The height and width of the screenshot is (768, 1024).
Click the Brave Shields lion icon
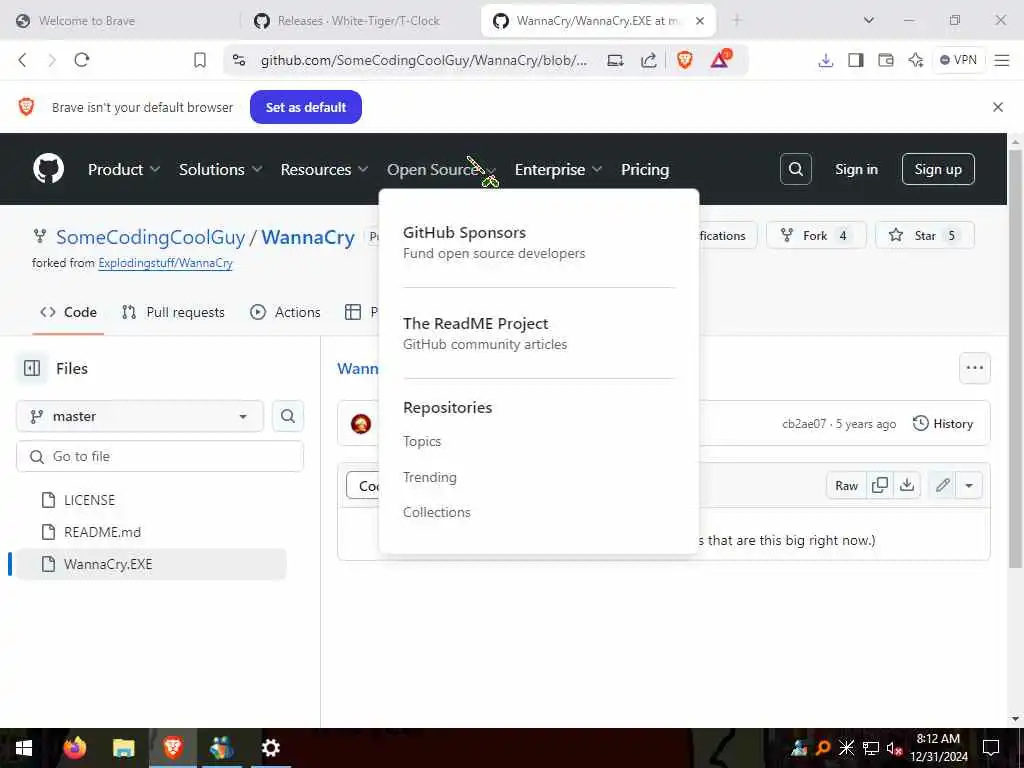click(684, 60)
